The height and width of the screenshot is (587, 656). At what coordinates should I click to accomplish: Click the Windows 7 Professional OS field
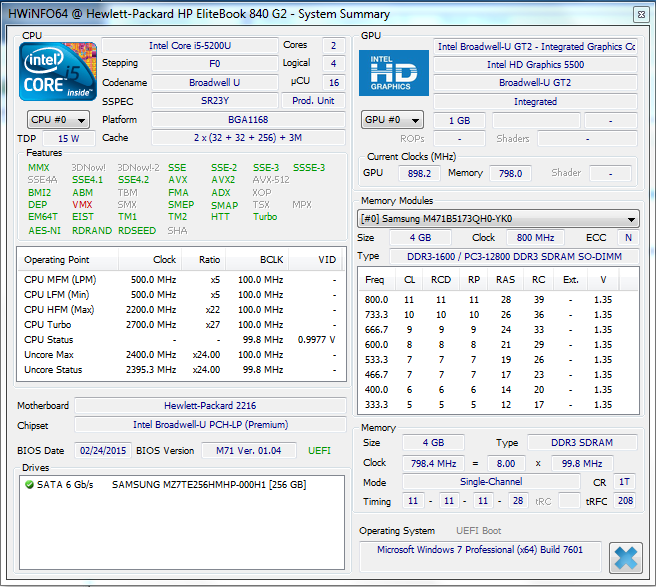pos(480,556)
